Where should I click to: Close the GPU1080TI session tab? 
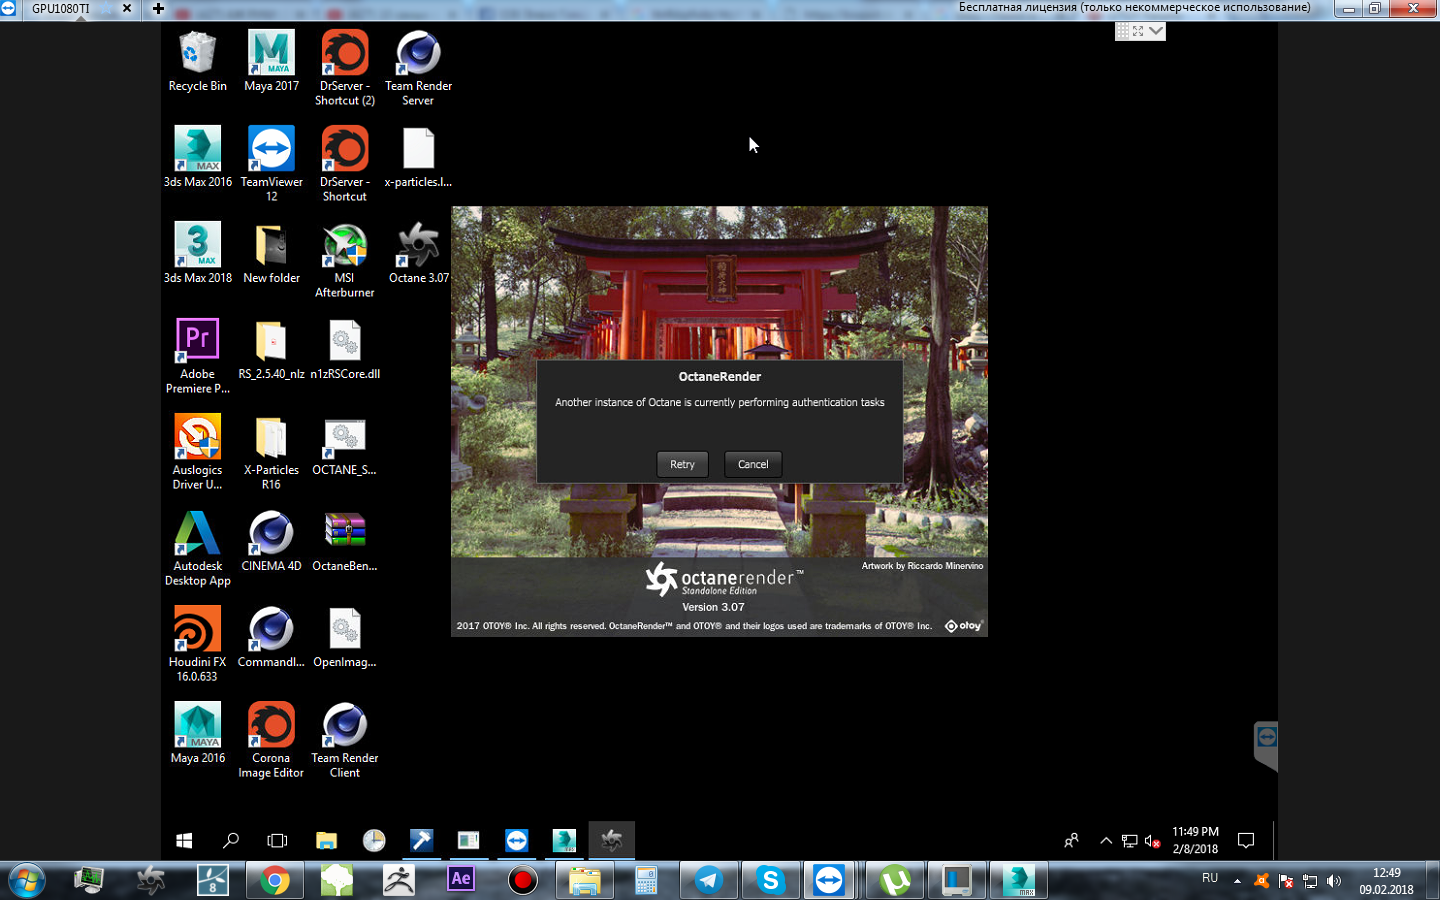[127, 8]
